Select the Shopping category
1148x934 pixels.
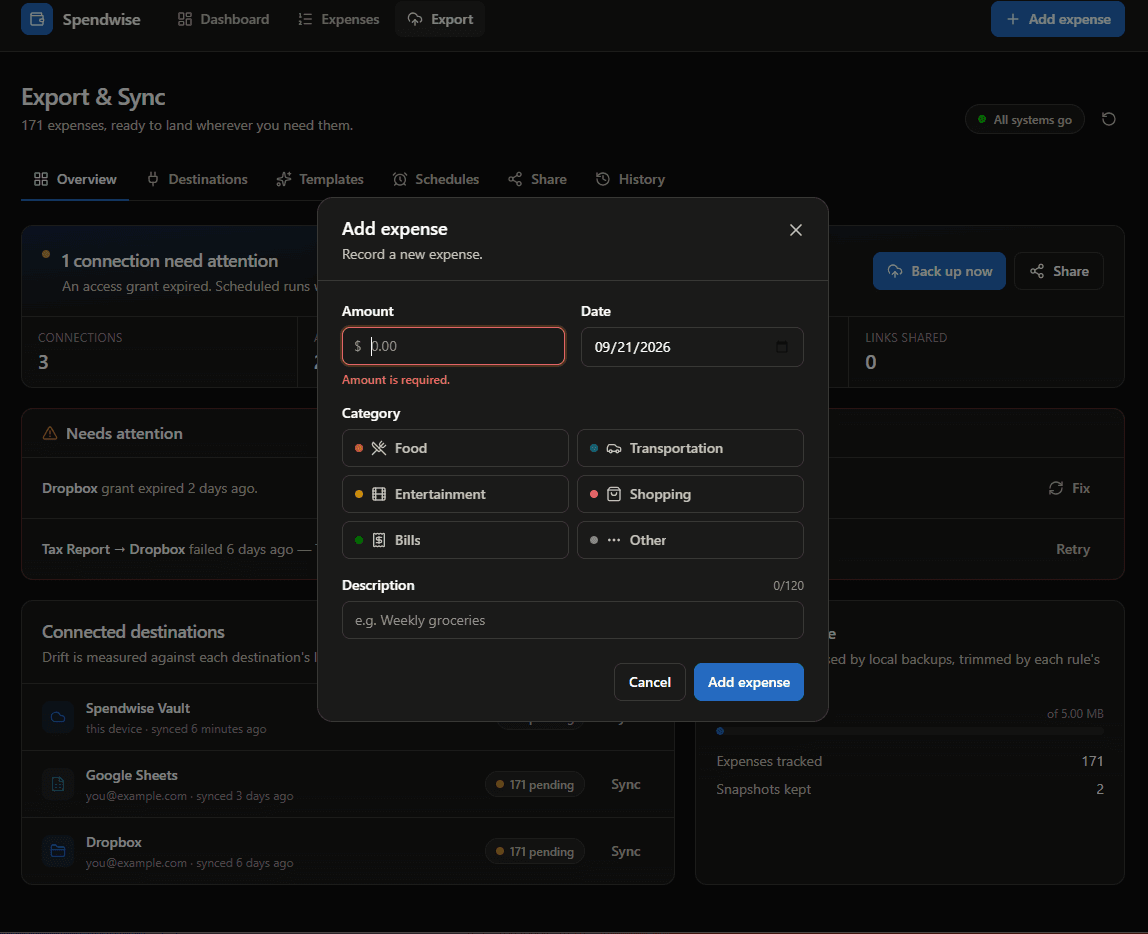(x=690, y=494)
